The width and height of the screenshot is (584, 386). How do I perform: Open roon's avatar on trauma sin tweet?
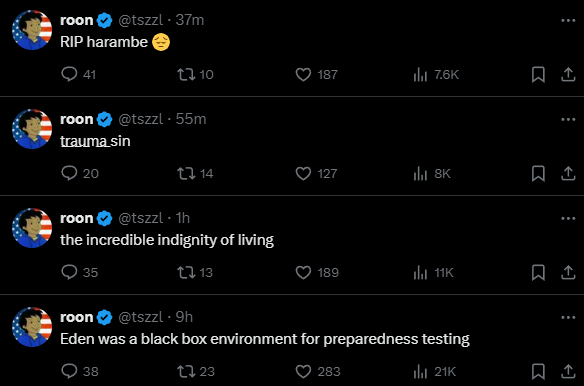[32, 129]
